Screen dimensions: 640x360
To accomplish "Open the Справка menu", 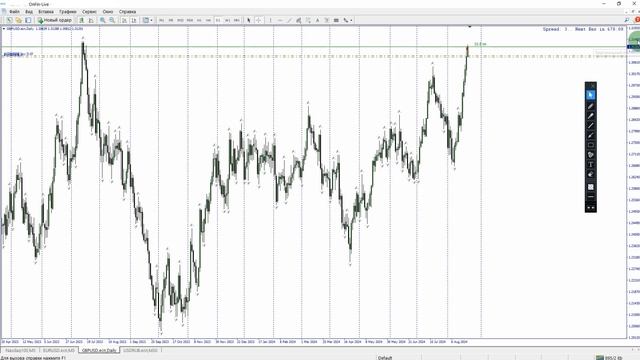I will pyautogui.click(x=127, y=12).
